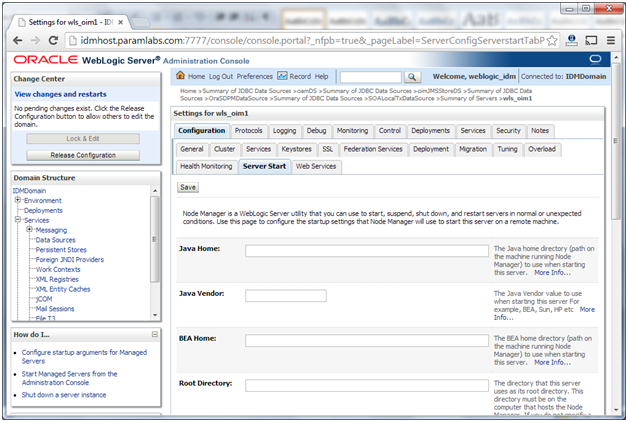Bookmark page with the star icon
The height and width of the screenshot is (422, 628).
(x=552, y=40)
